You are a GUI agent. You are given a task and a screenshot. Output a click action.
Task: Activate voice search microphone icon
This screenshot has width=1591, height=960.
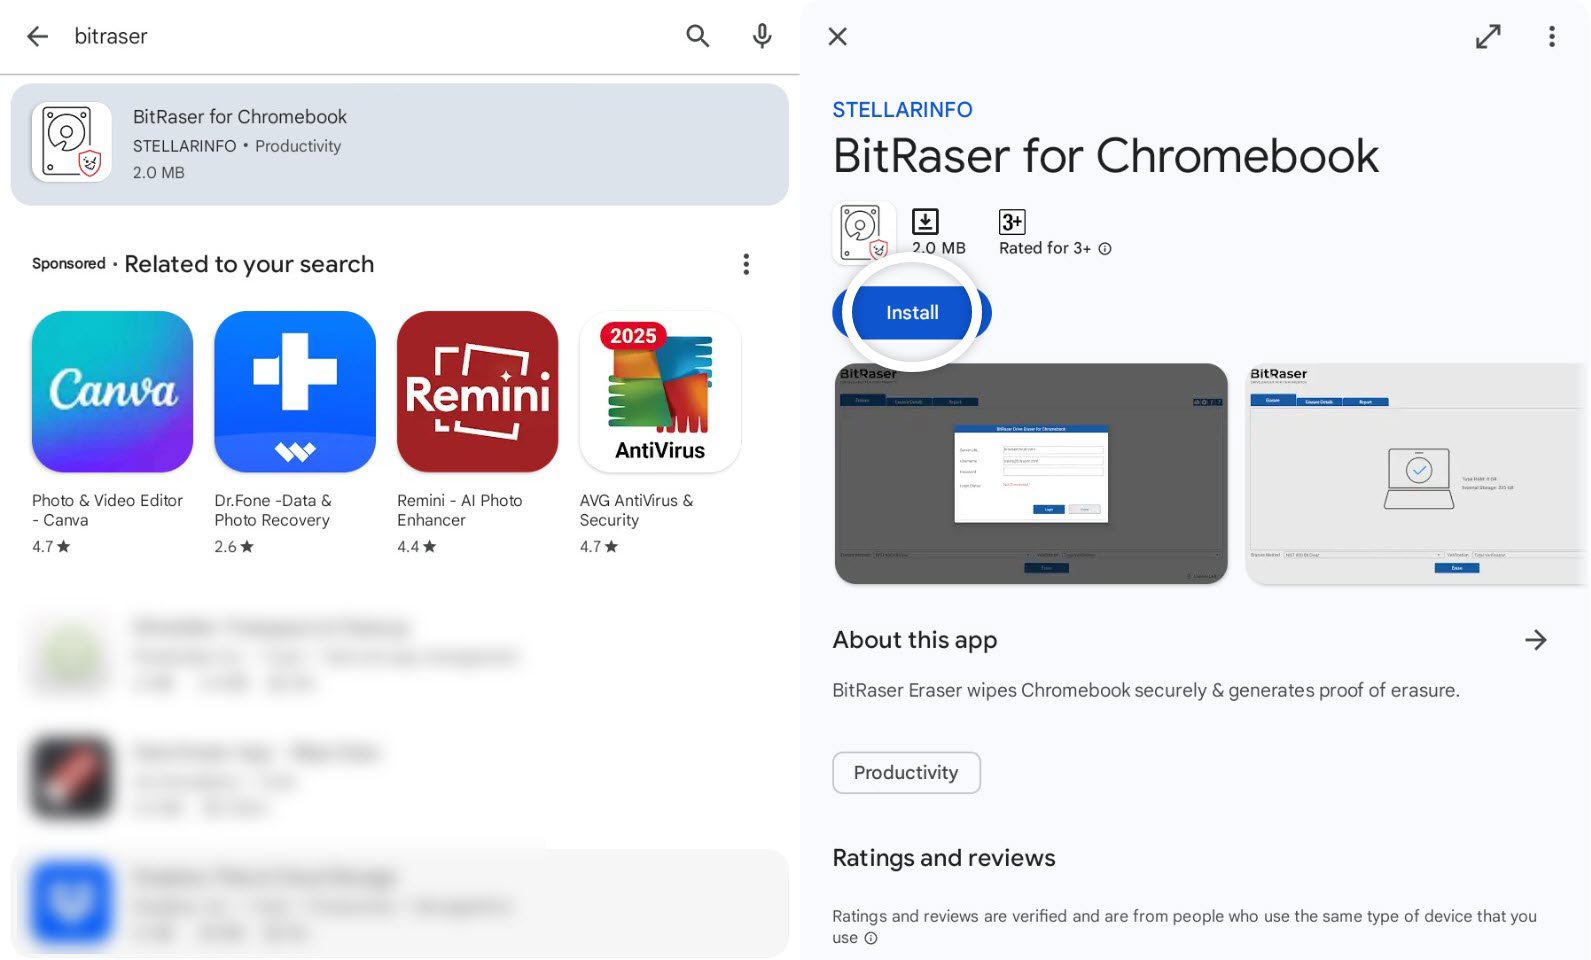click(x=762, y=37)
